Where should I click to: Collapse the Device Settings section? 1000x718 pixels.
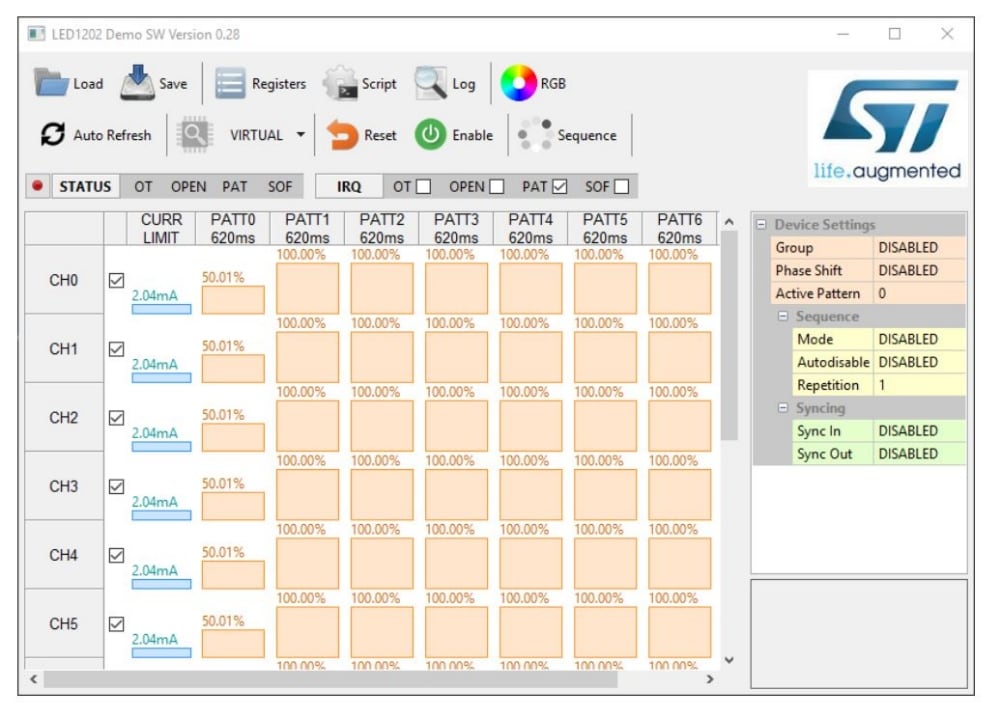(x=762, y=225)
